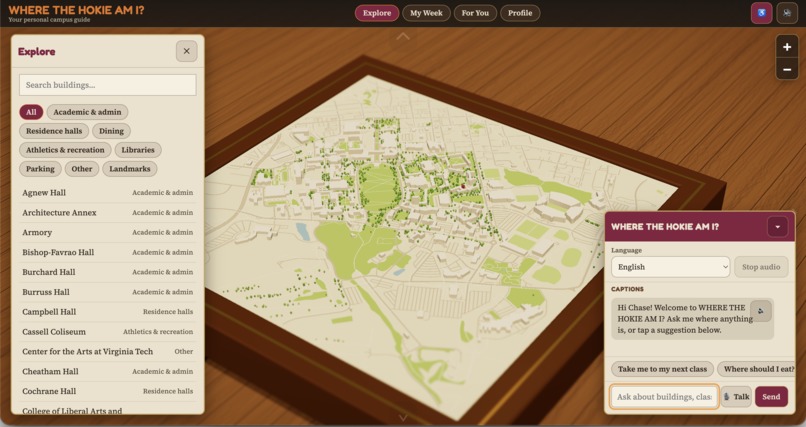Image resolution: width=806 pixels, height=427 pixels.
Task: Select Burruss Hall in the list
Action: (107, 292)
